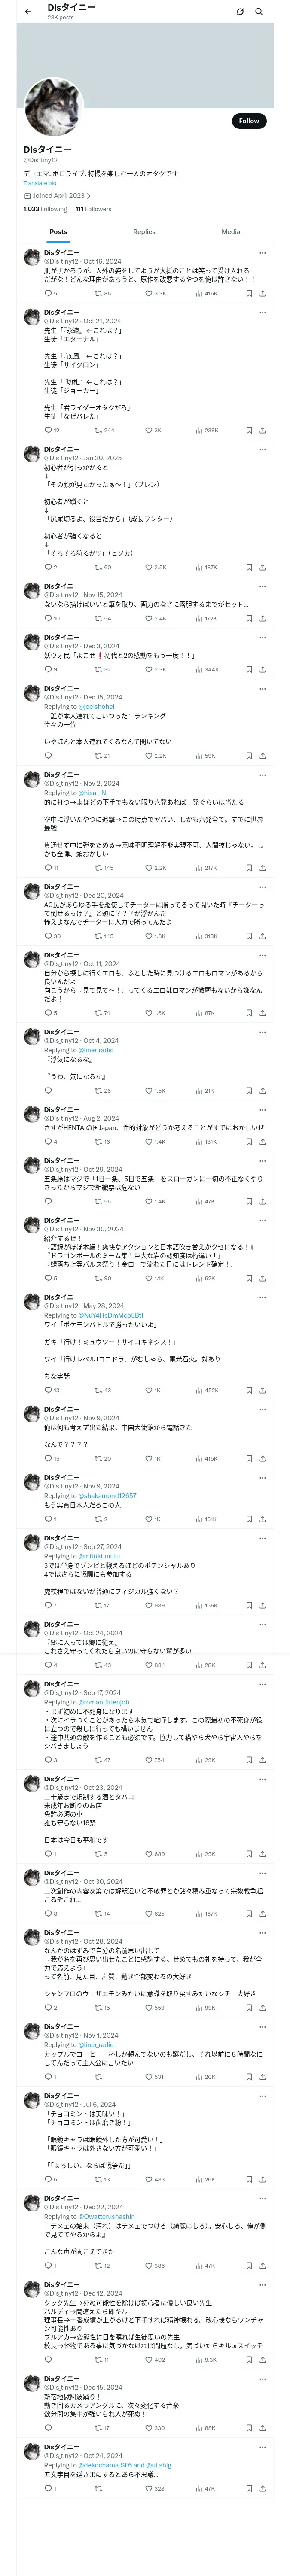Open search from the profile header
The image size is (290, 2576).
pos(259,12)
